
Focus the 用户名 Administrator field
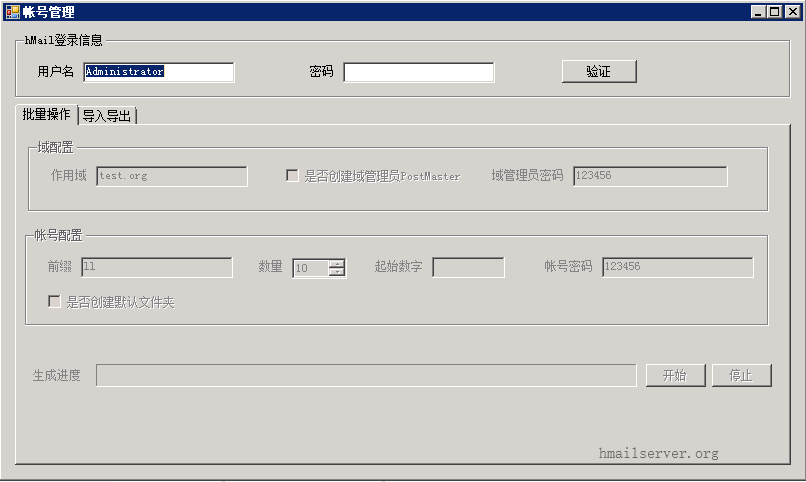(159, 72)
